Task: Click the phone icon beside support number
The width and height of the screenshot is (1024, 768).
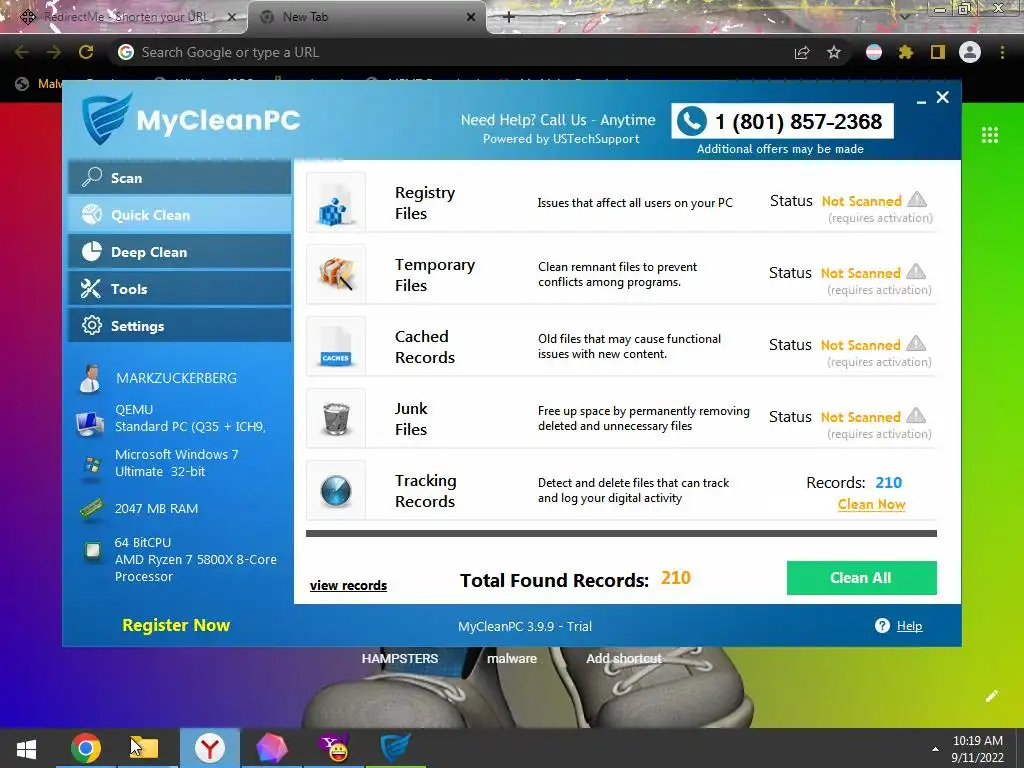Action: (692, 121)
